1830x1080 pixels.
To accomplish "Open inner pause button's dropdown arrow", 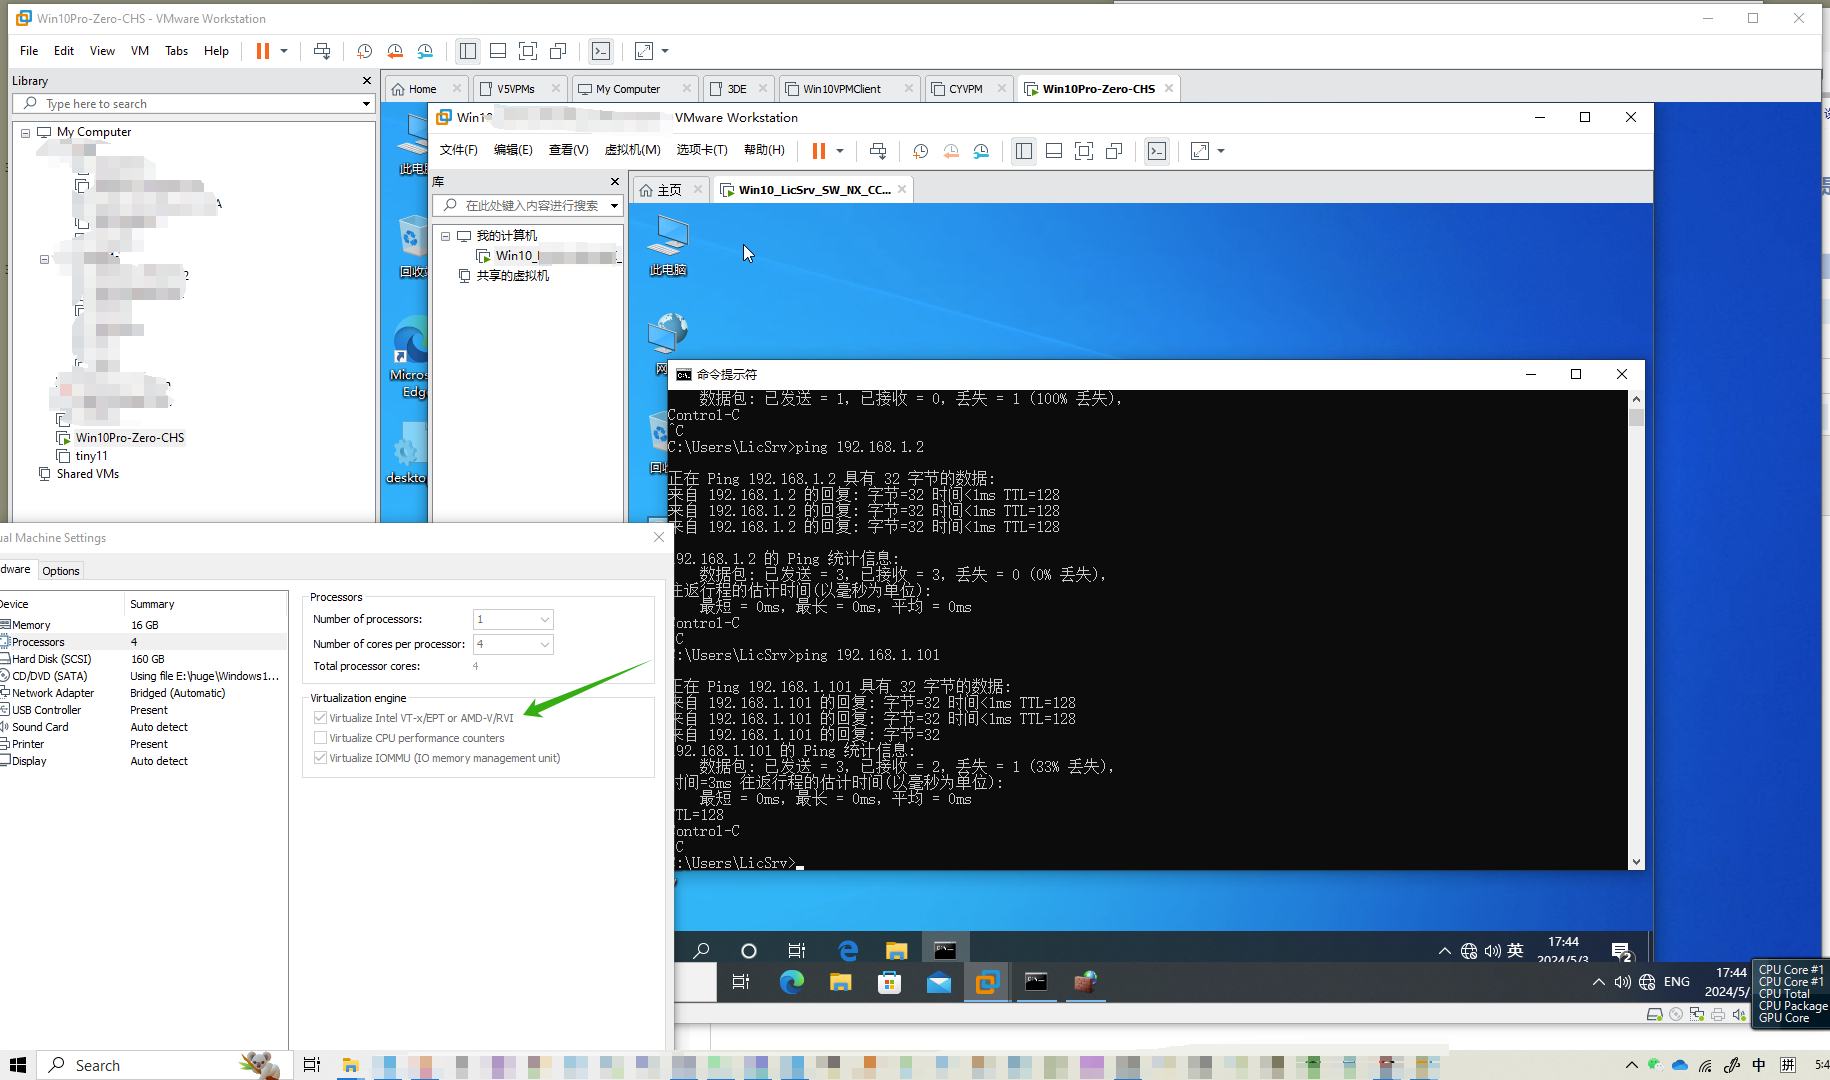I will pos(840,151).
